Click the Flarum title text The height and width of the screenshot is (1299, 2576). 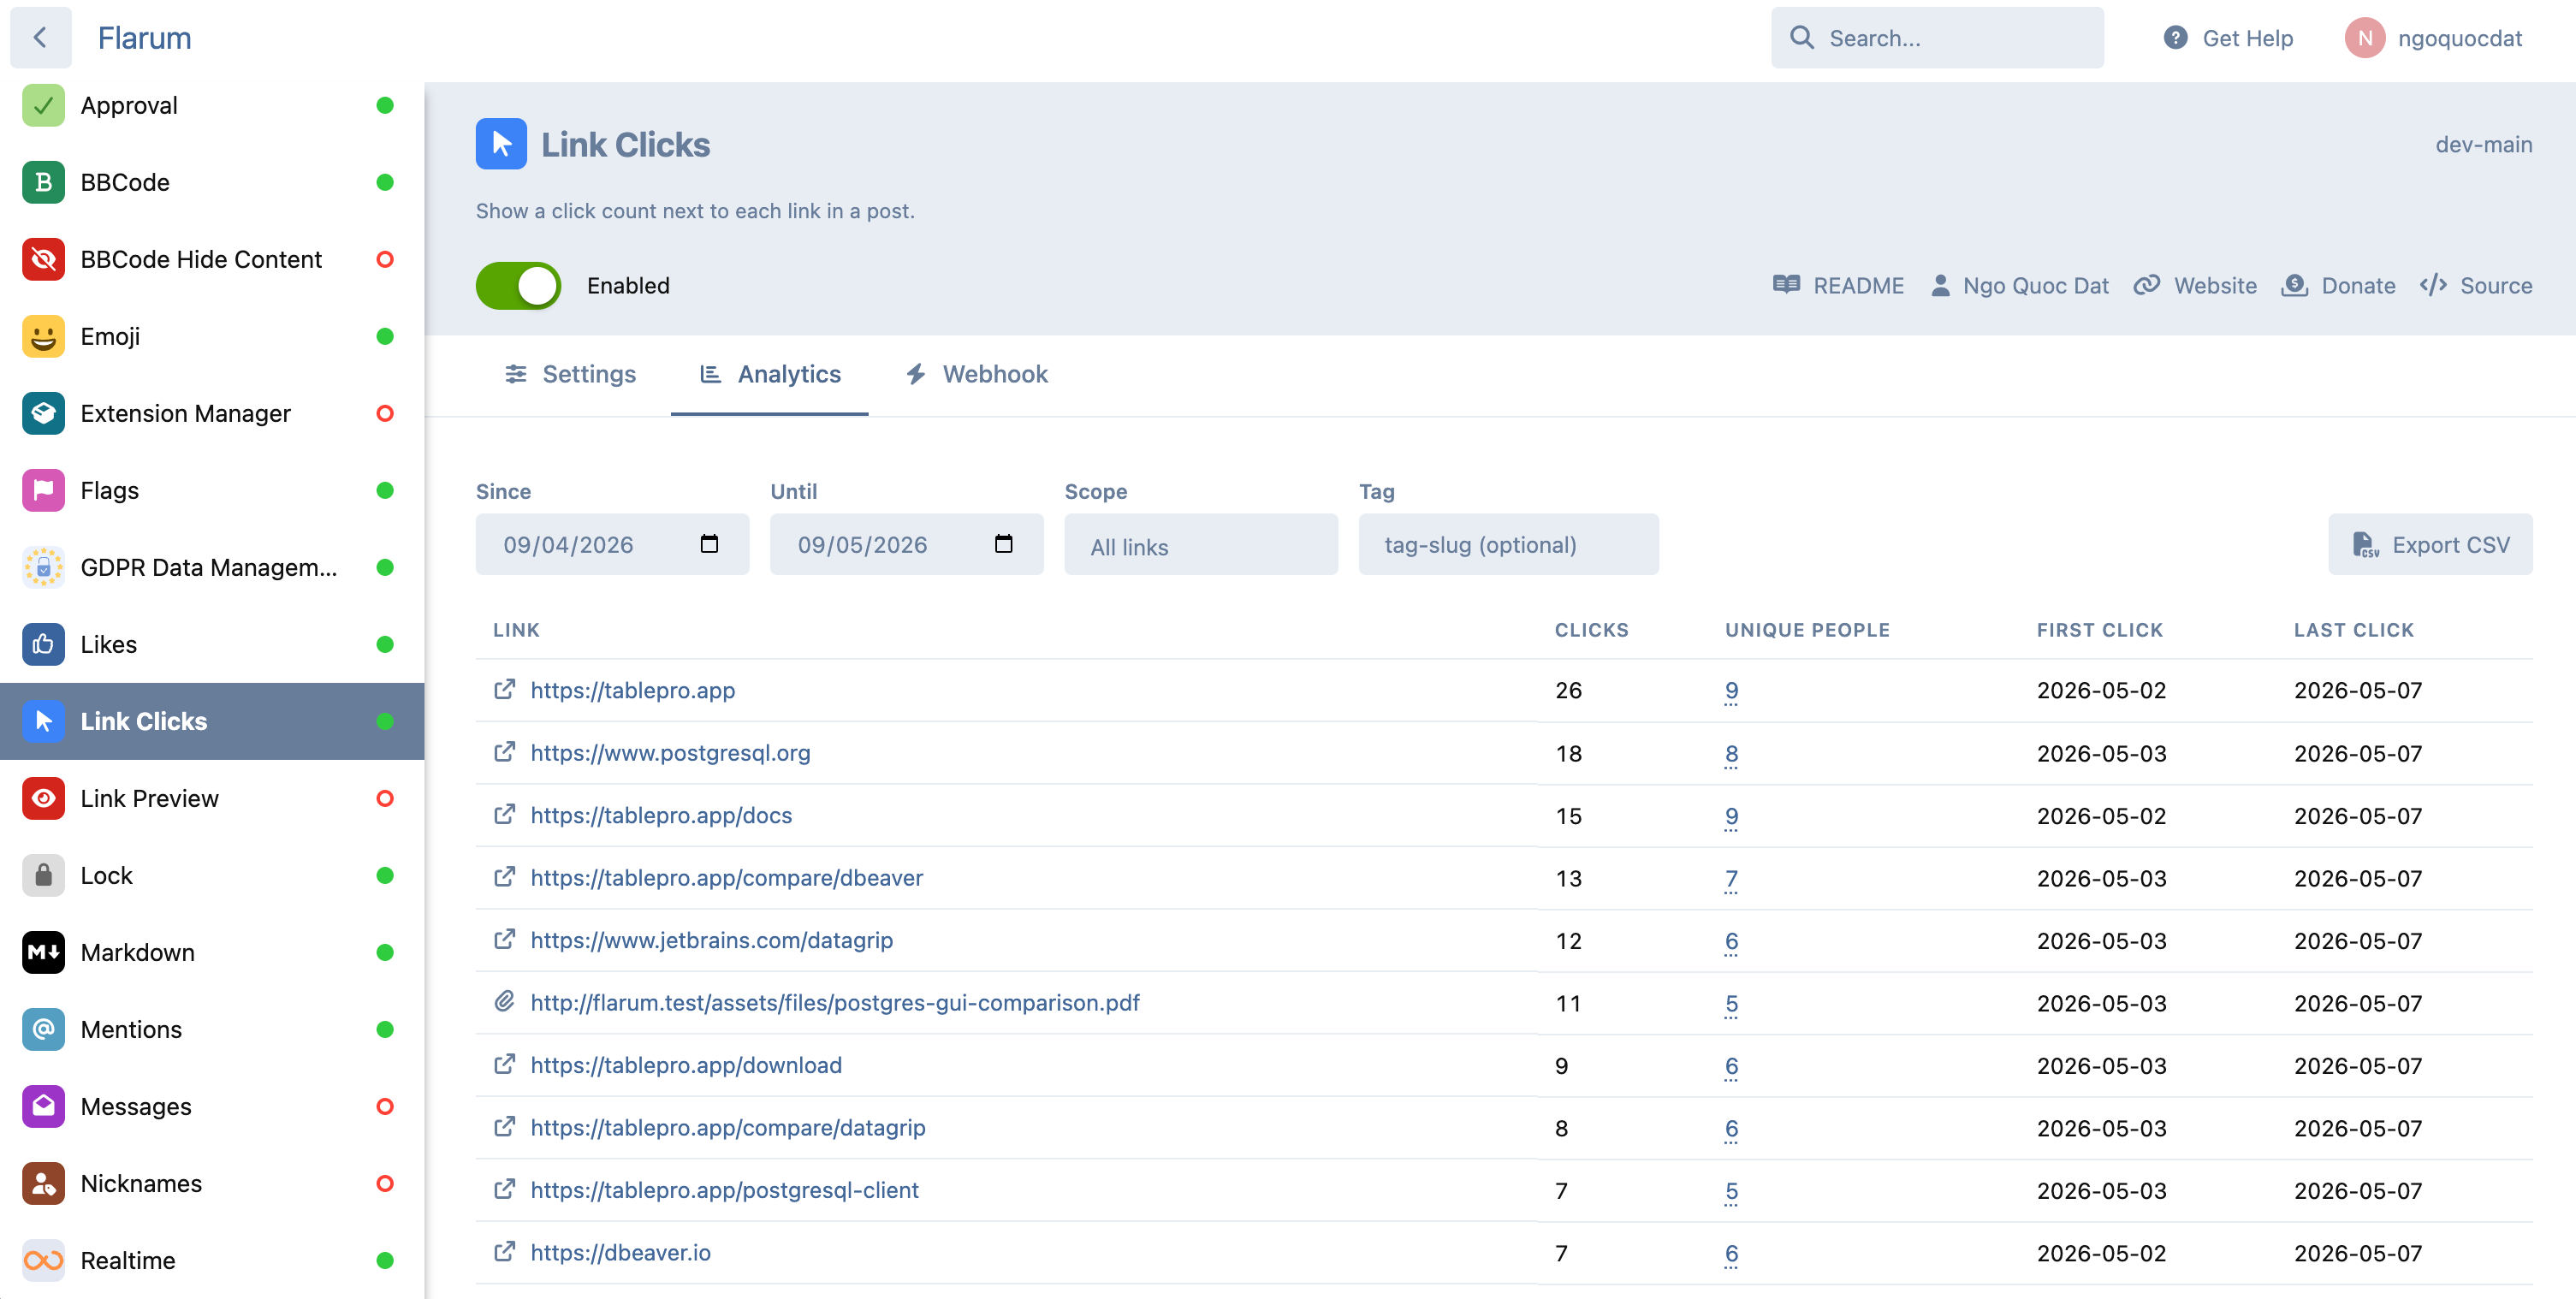point(144,38)
